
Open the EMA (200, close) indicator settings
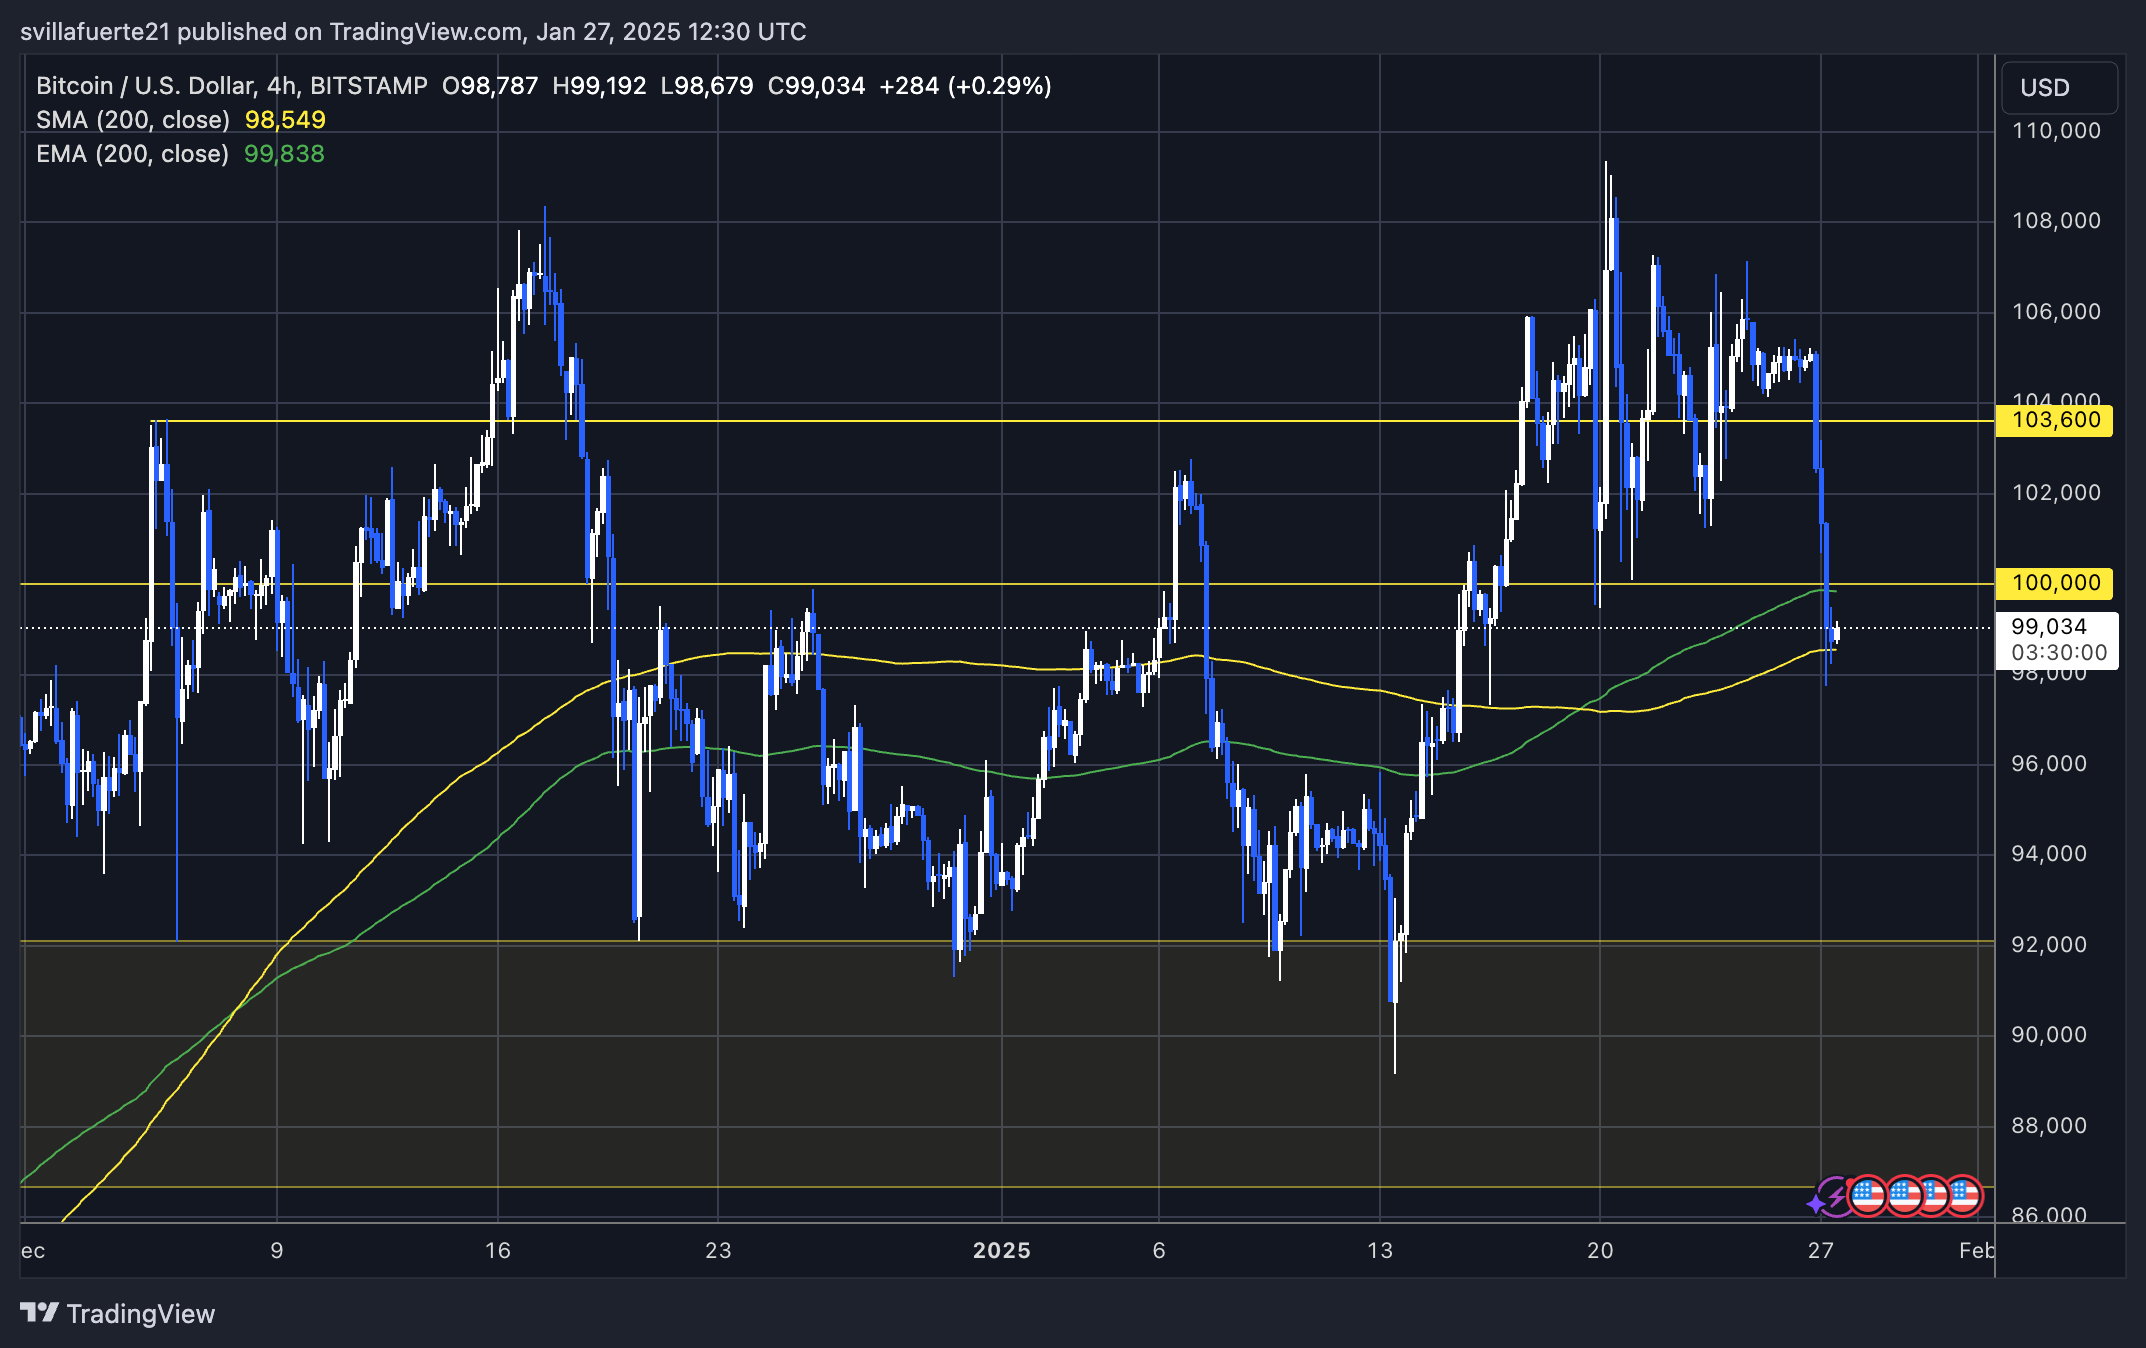click(132, 154)
